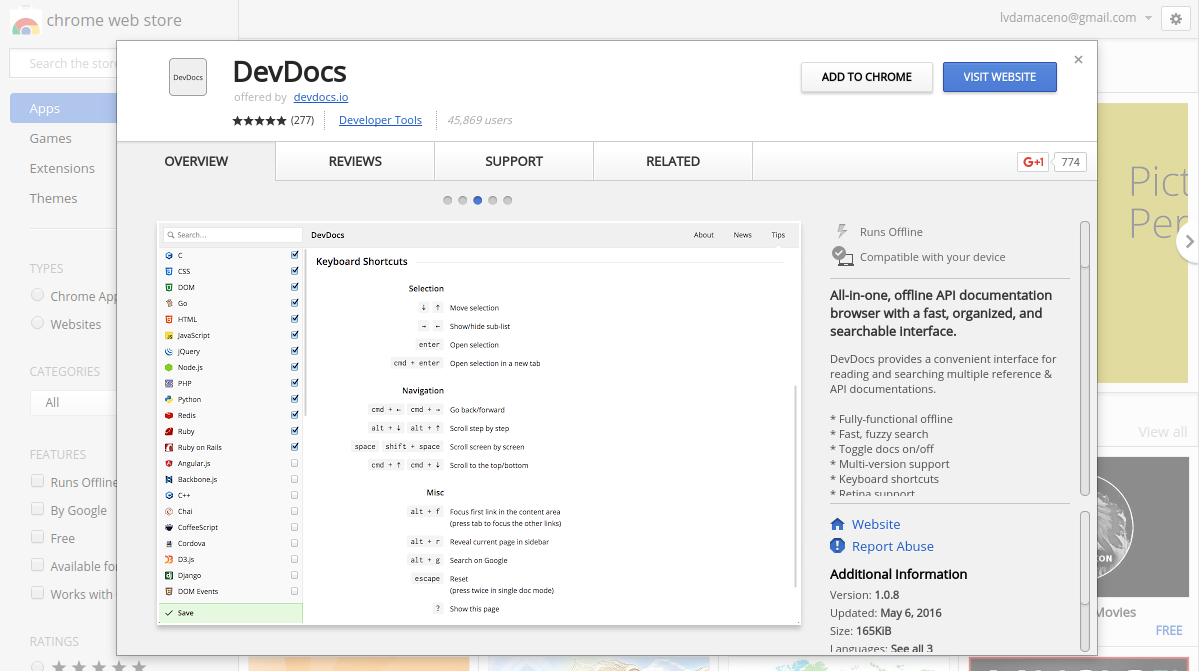Open the devdocs.io link
The image size is (1199, 671).
(x=320, y=97)
